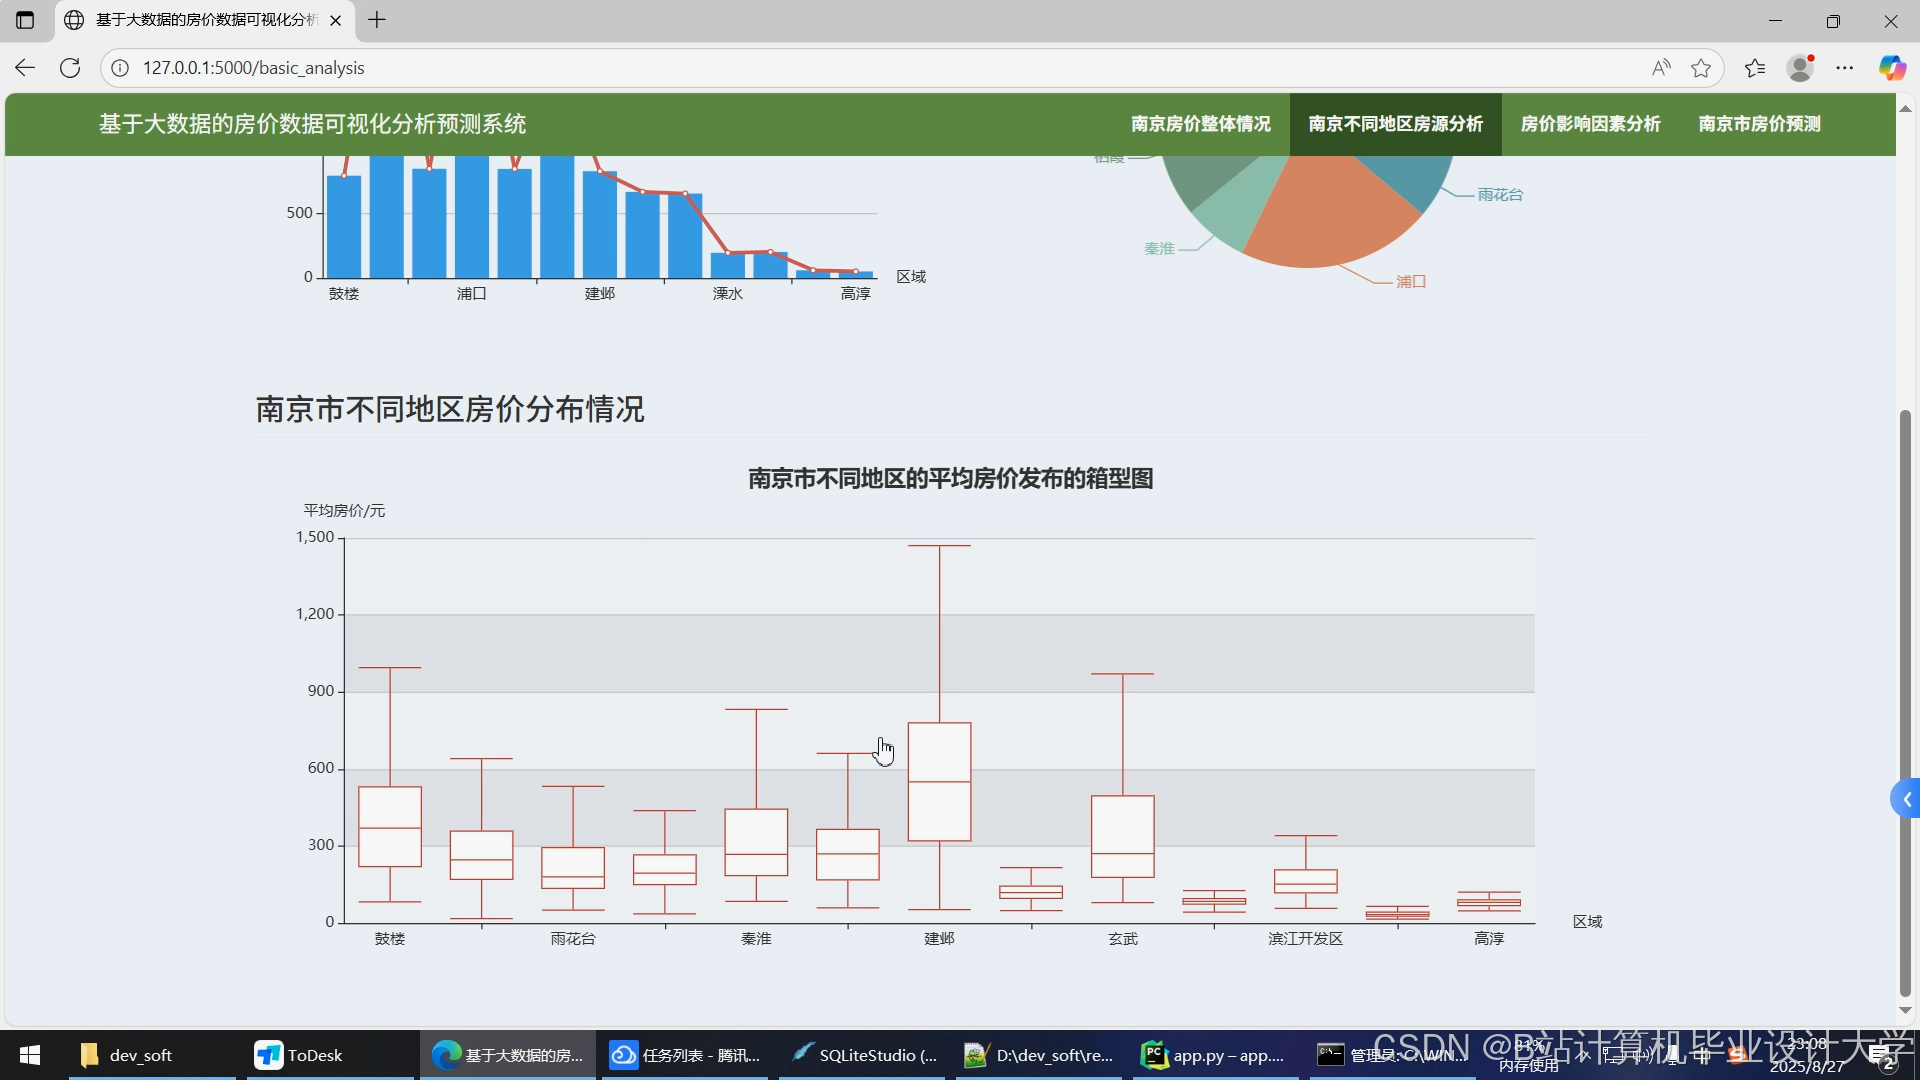The height and width of the screenshot is (1080, 1920).
Task: Open tab actions menu icon
Action: 25,20
